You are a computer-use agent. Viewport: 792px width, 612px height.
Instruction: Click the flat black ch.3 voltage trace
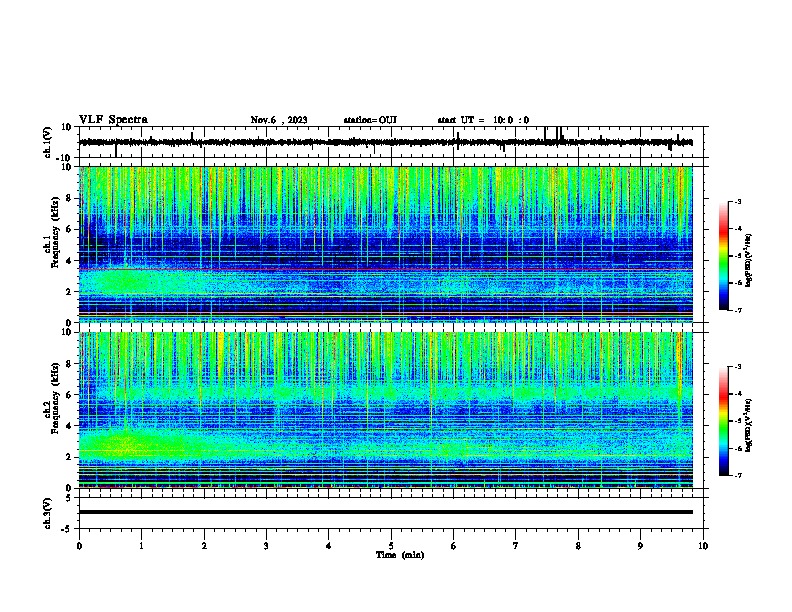[x=386, y=512]
